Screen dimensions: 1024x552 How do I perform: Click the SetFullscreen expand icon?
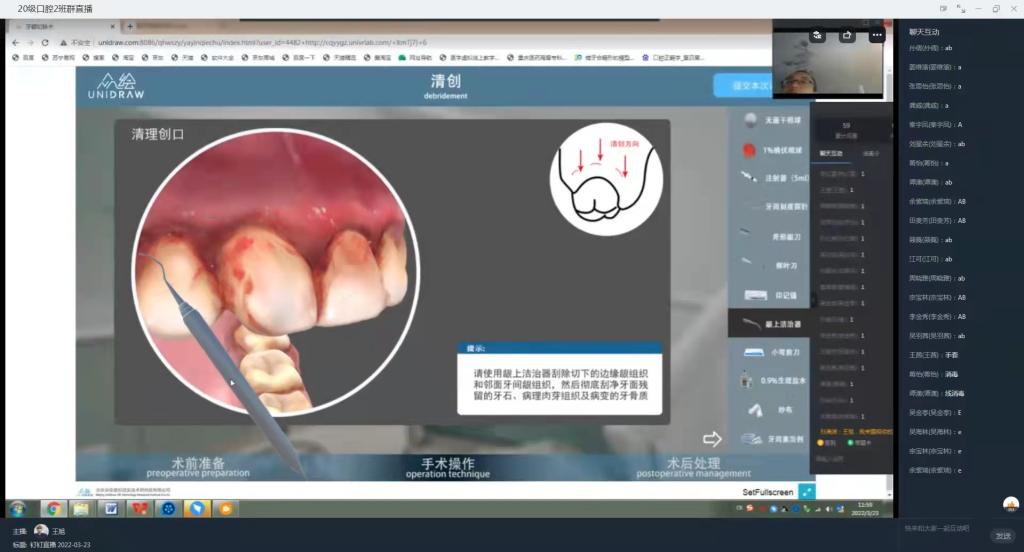pyautogui.click(x=807, y=491)
